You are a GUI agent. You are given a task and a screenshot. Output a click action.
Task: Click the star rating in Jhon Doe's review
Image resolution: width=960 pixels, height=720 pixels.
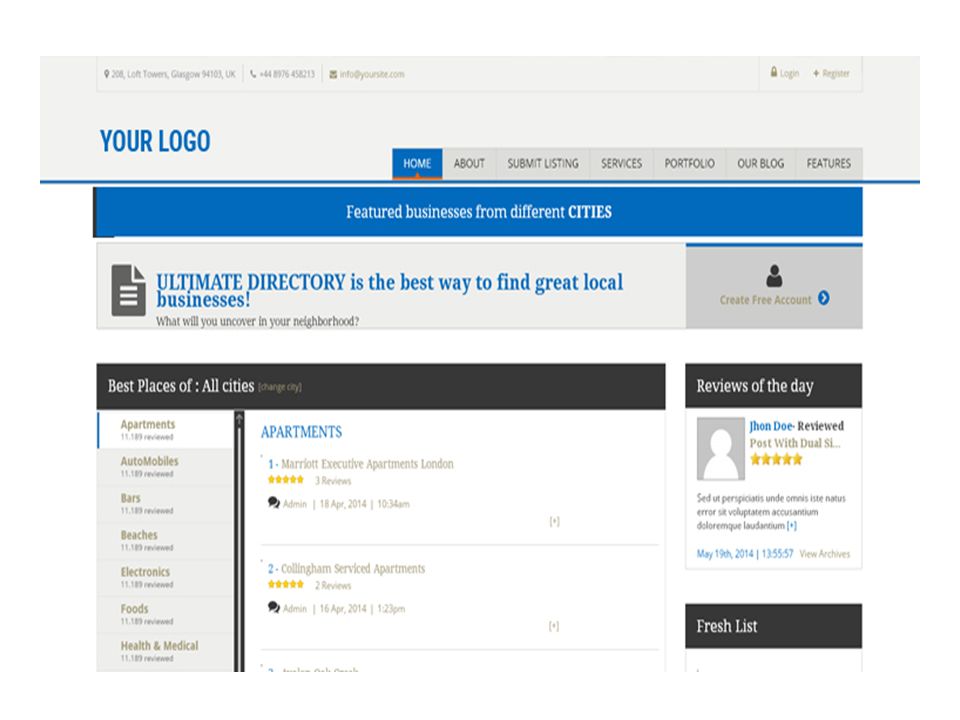click(x=776, y=459)
